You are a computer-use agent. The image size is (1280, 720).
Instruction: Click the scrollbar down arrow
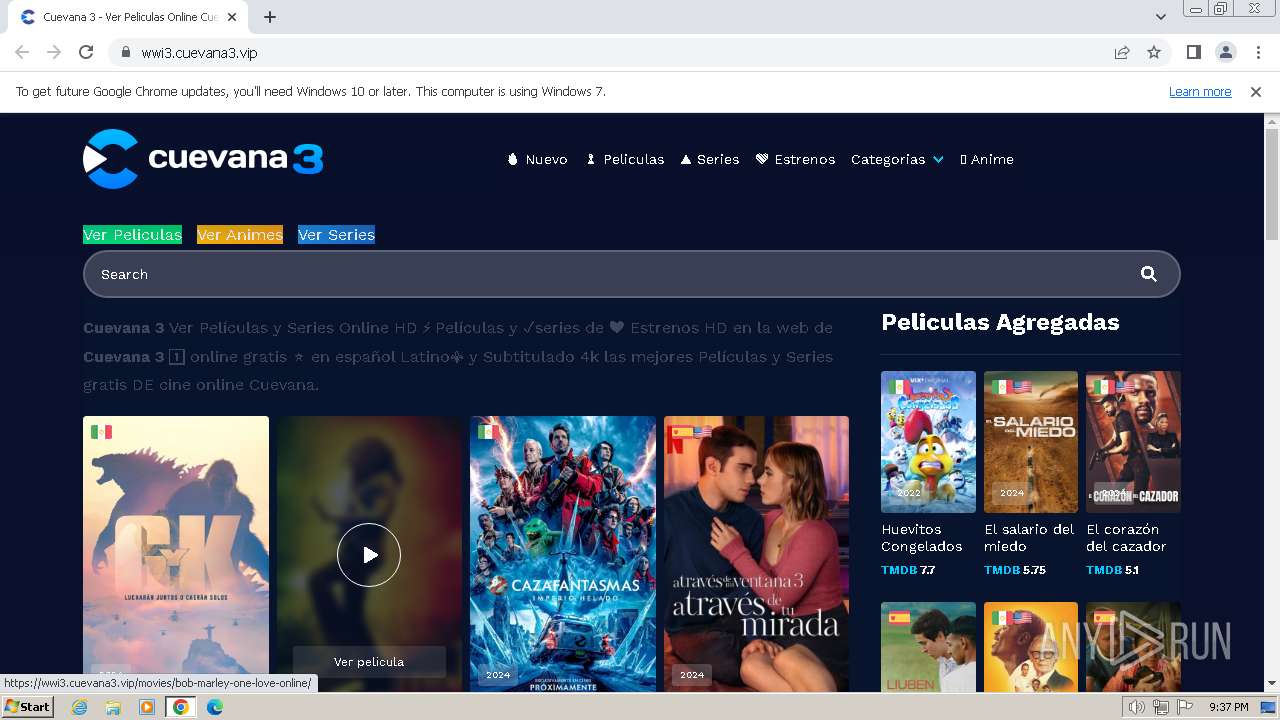point(1271,684)
